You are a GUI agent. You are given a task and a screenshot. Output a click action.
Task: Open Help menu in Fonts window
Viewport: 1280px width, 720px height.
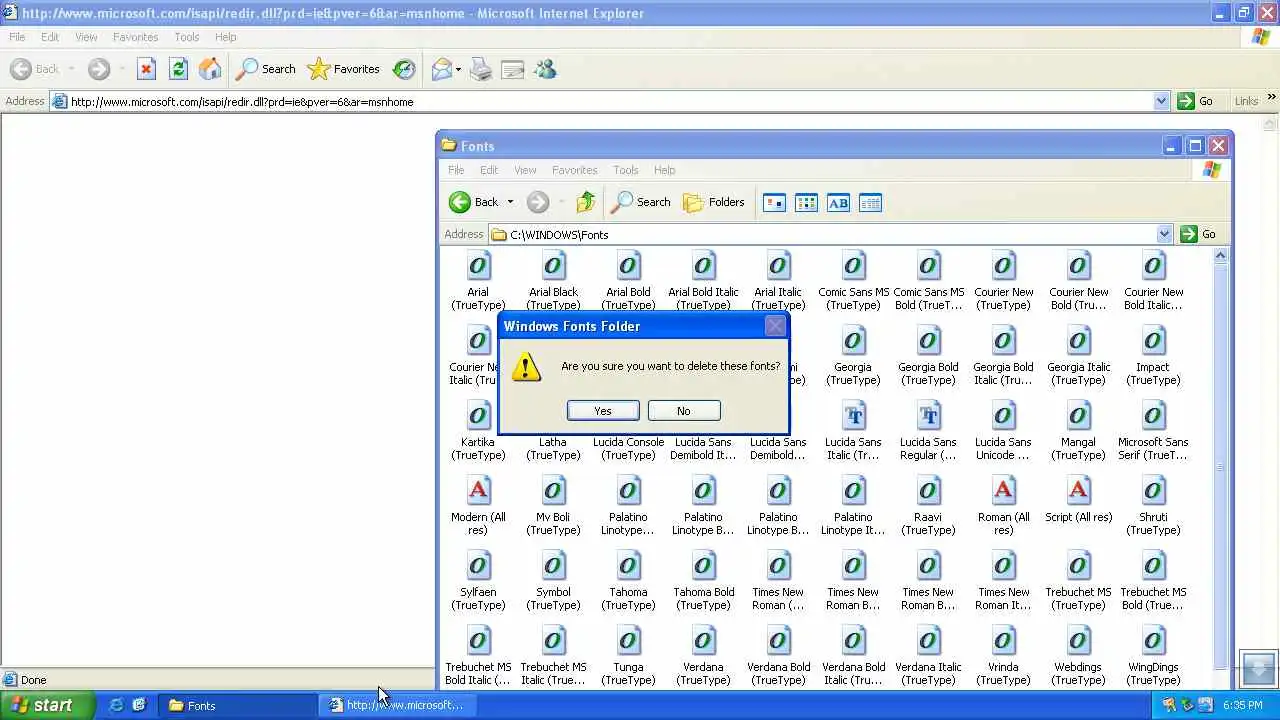(664, 170)
